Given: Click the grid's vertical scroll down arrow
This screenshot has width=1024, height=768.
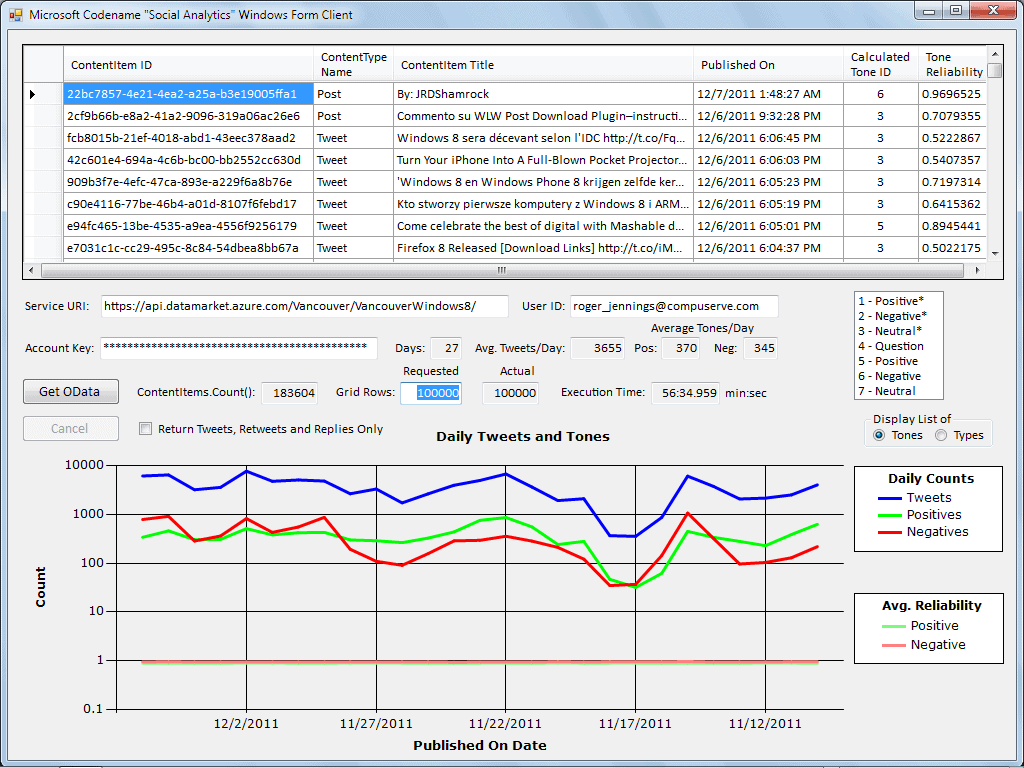Looking at the screenshot, I should click(x=995, y=253).
